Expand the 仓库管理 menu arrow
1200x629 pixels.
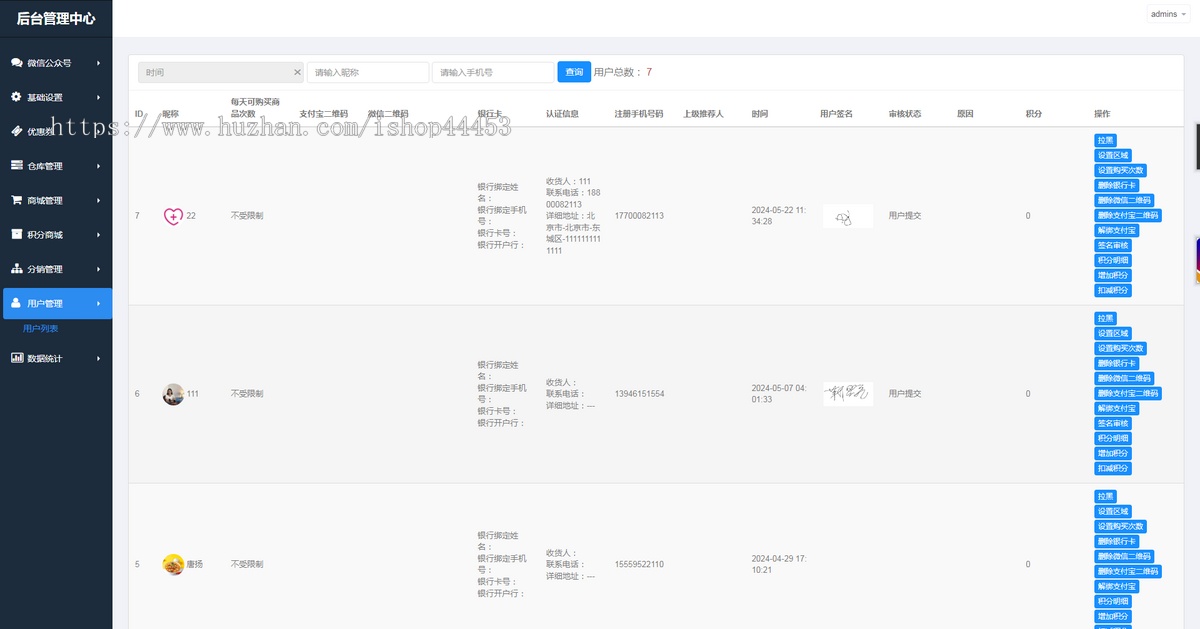[98, 166]
